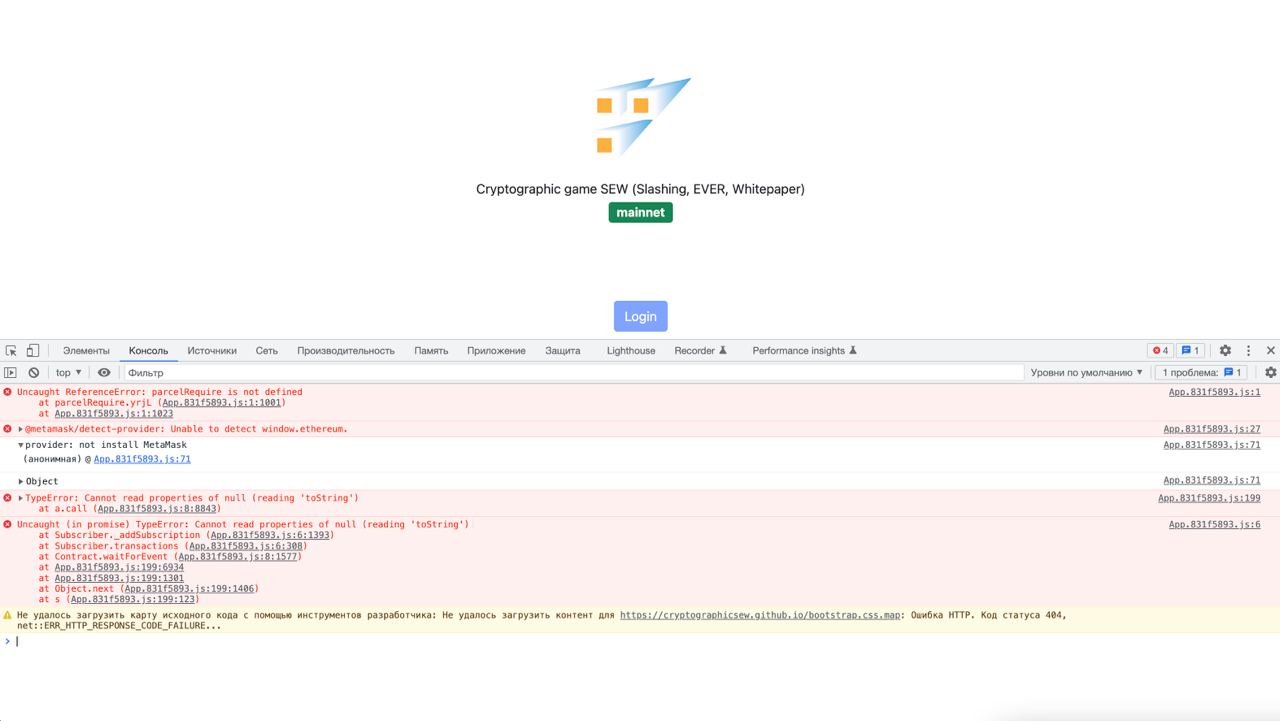Switch to the Сеть tab

[266, 351]
